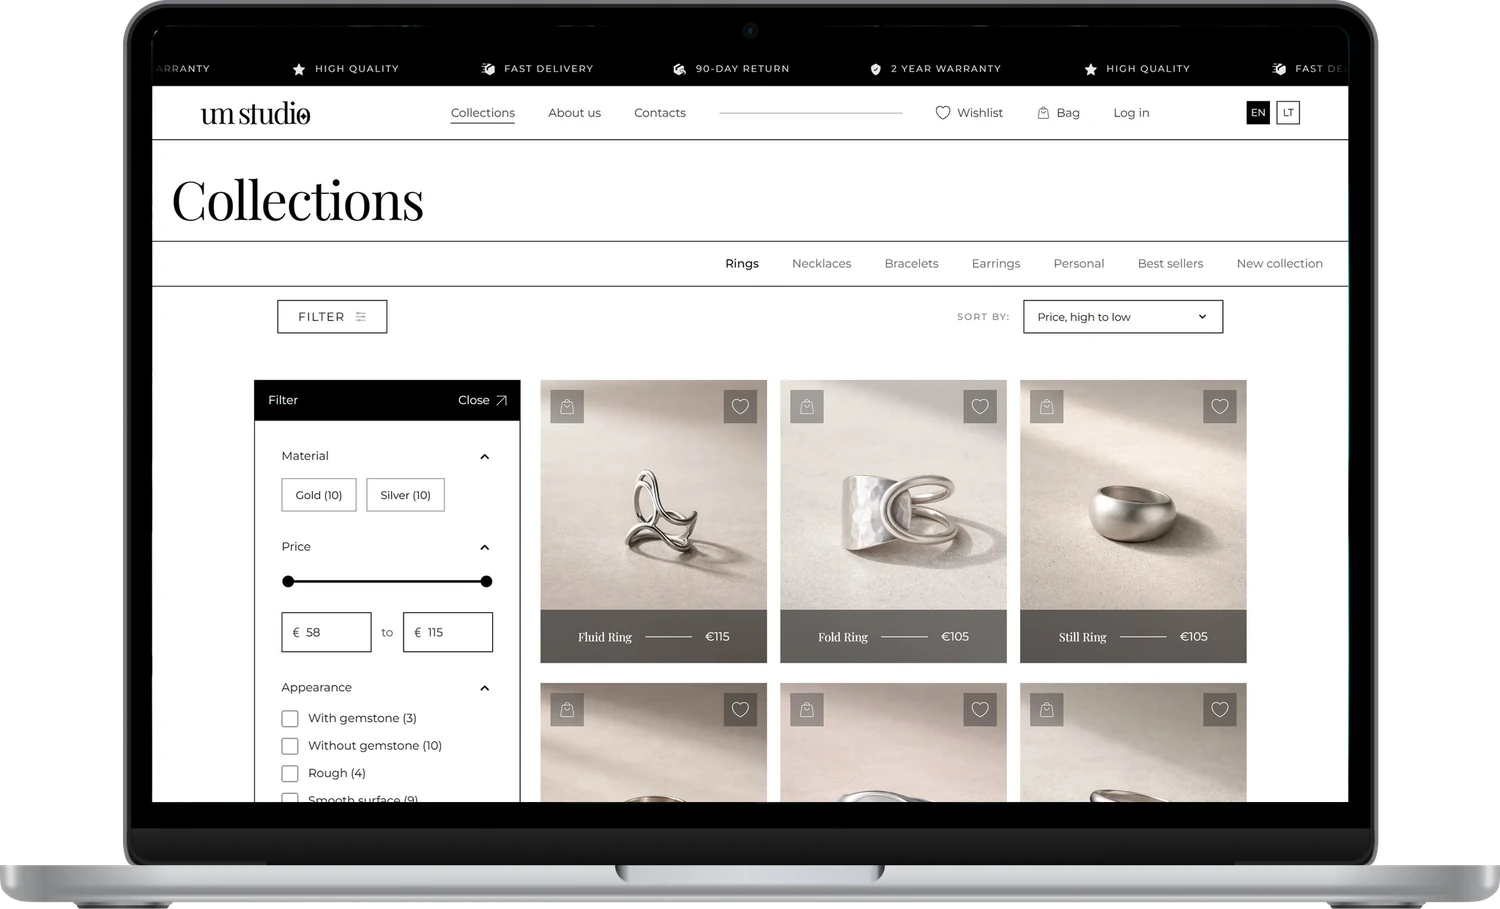Click the maximum price slider handle
The height and width of the screenshot is (909, 1500).
pyautogui.click(x=486, y=582)
